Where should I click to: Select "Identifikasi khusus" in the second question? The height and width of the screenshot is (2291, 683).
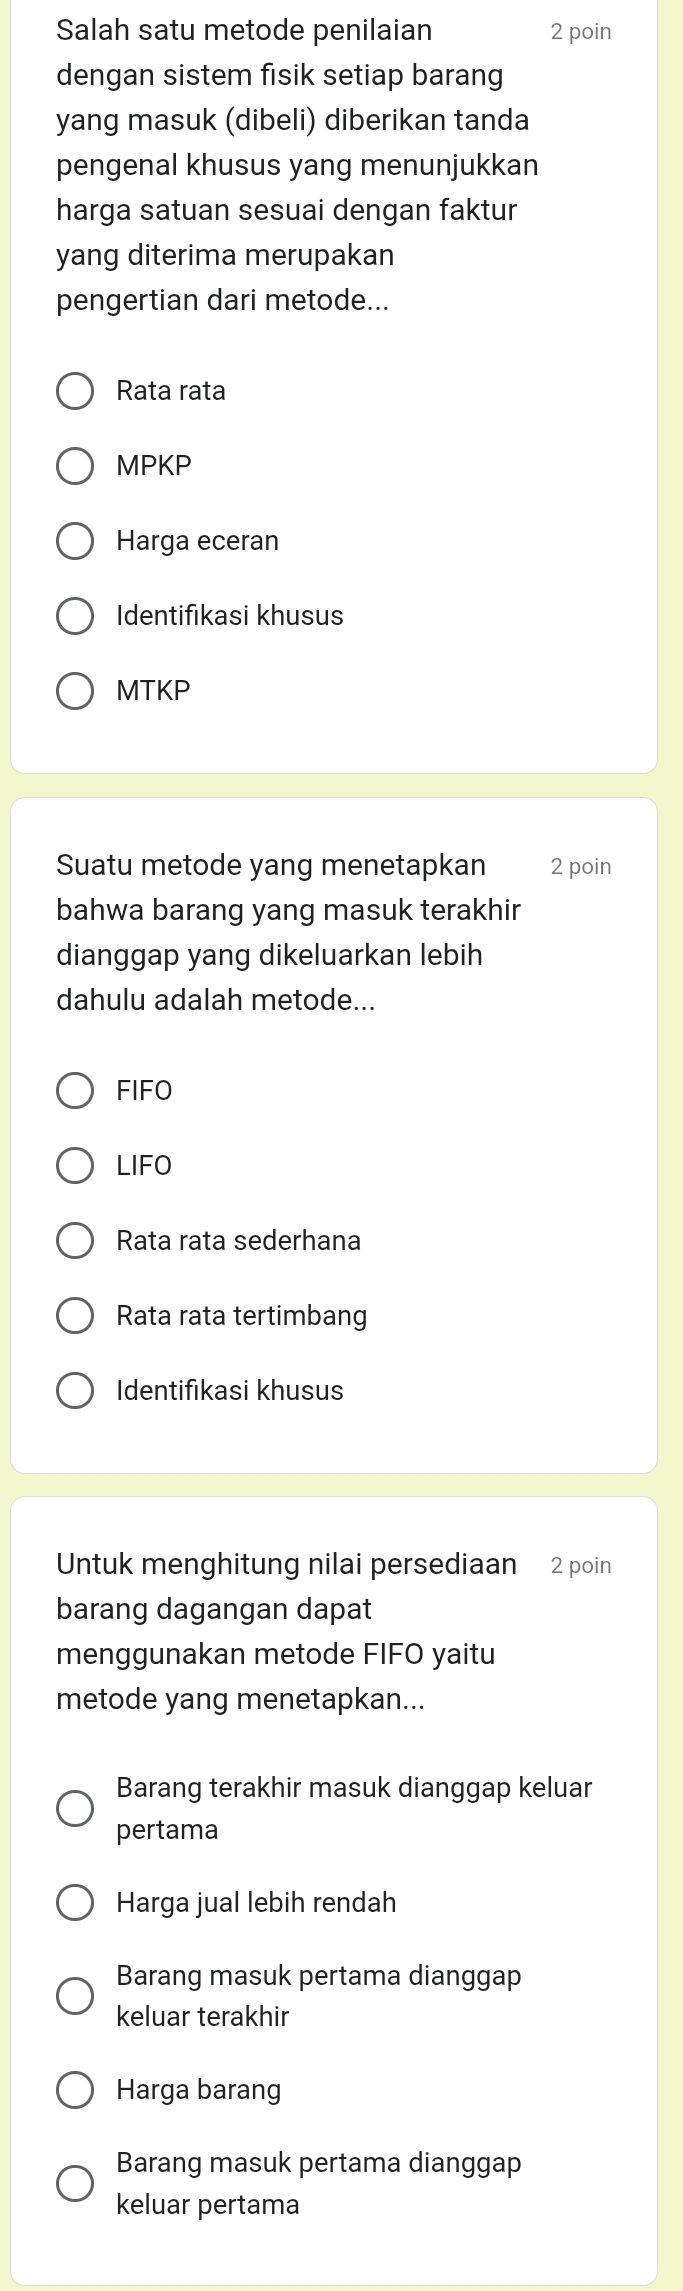[x=75, y=1389]
